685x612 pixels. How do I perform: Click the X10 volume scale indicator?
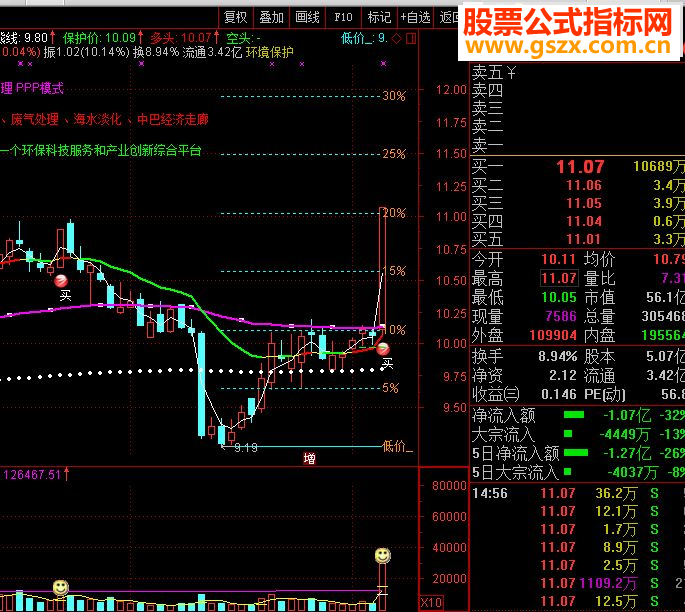click(x=431, y=603)
